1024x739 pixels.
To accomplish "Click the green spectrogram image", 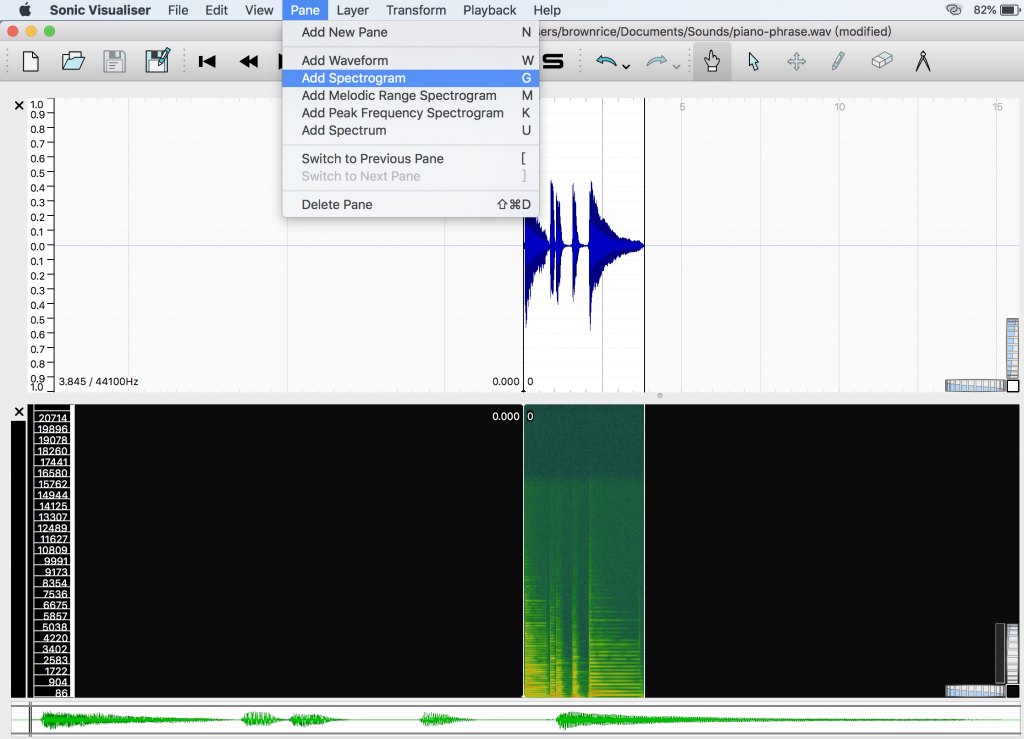I will coord(584,551).
